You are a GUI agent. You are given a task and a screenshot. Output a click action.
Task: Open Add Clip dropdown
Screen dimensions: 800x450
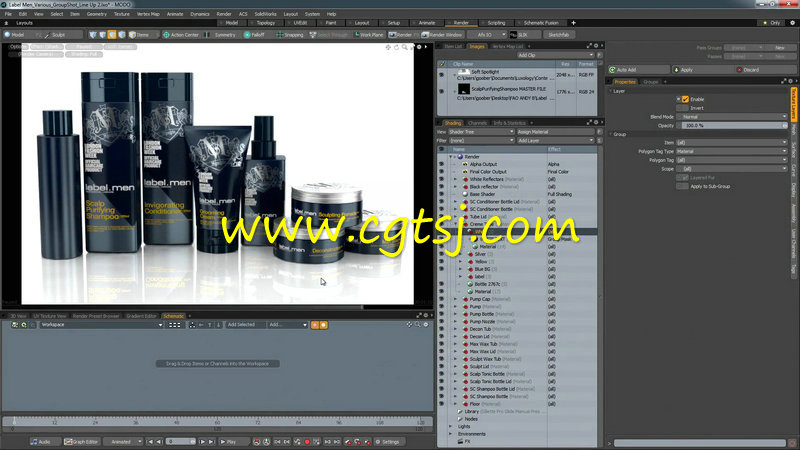click(x=556, y=55)
